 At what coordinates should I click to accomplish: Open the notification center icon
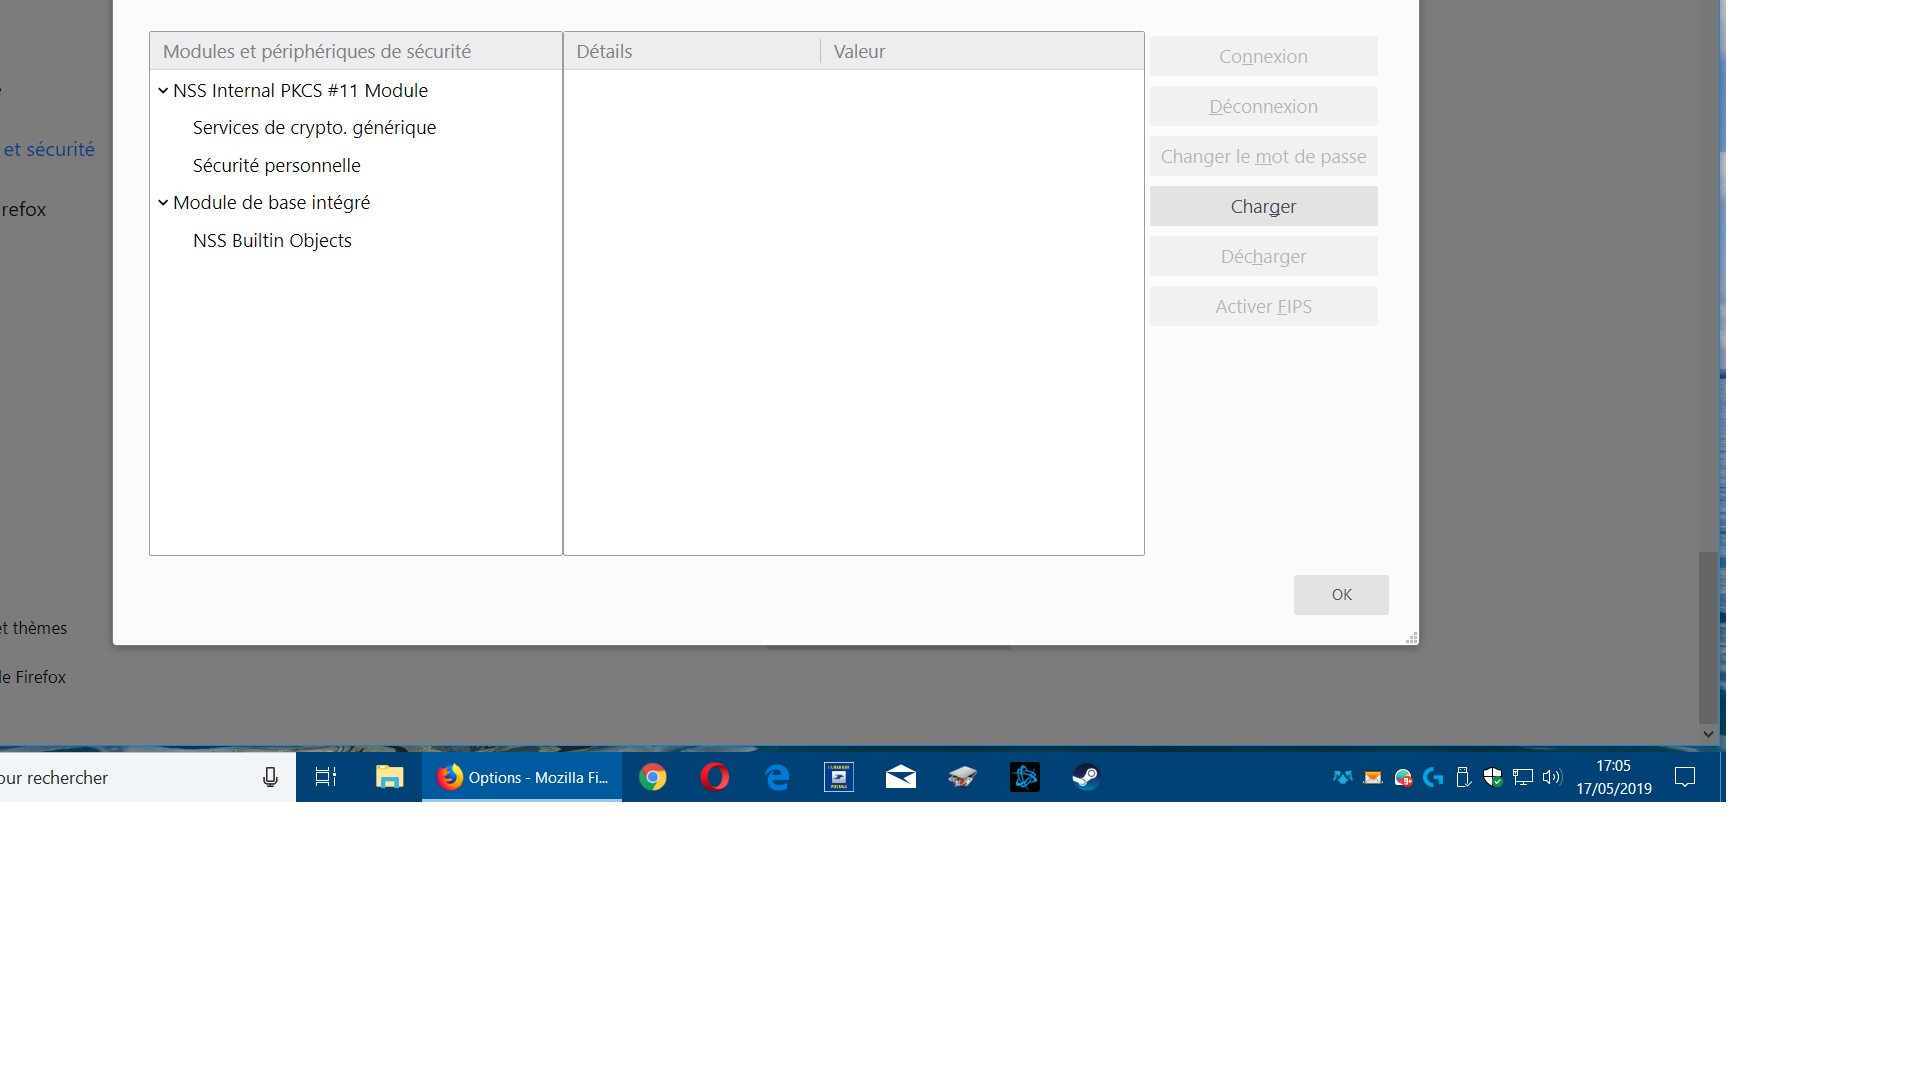click(1685, 777)
